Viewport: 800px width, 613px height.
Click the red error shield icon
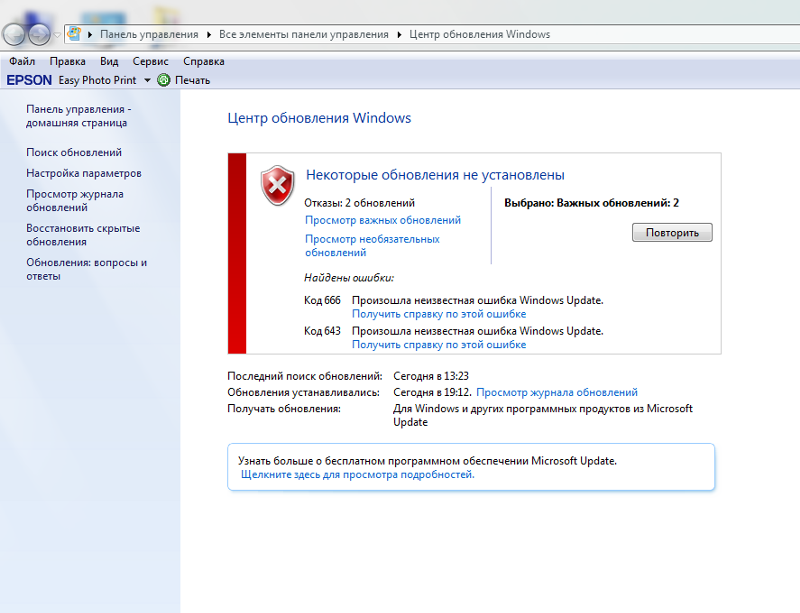pos(278,185)
